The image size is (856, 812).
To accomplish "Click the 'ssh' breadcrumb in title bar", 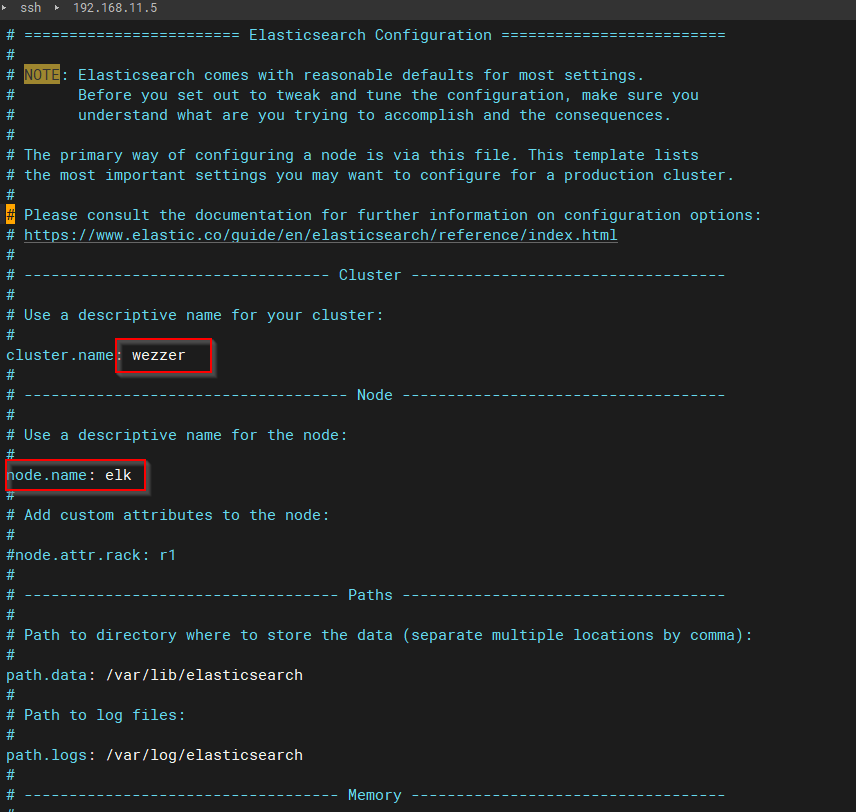I will [31, 8].
